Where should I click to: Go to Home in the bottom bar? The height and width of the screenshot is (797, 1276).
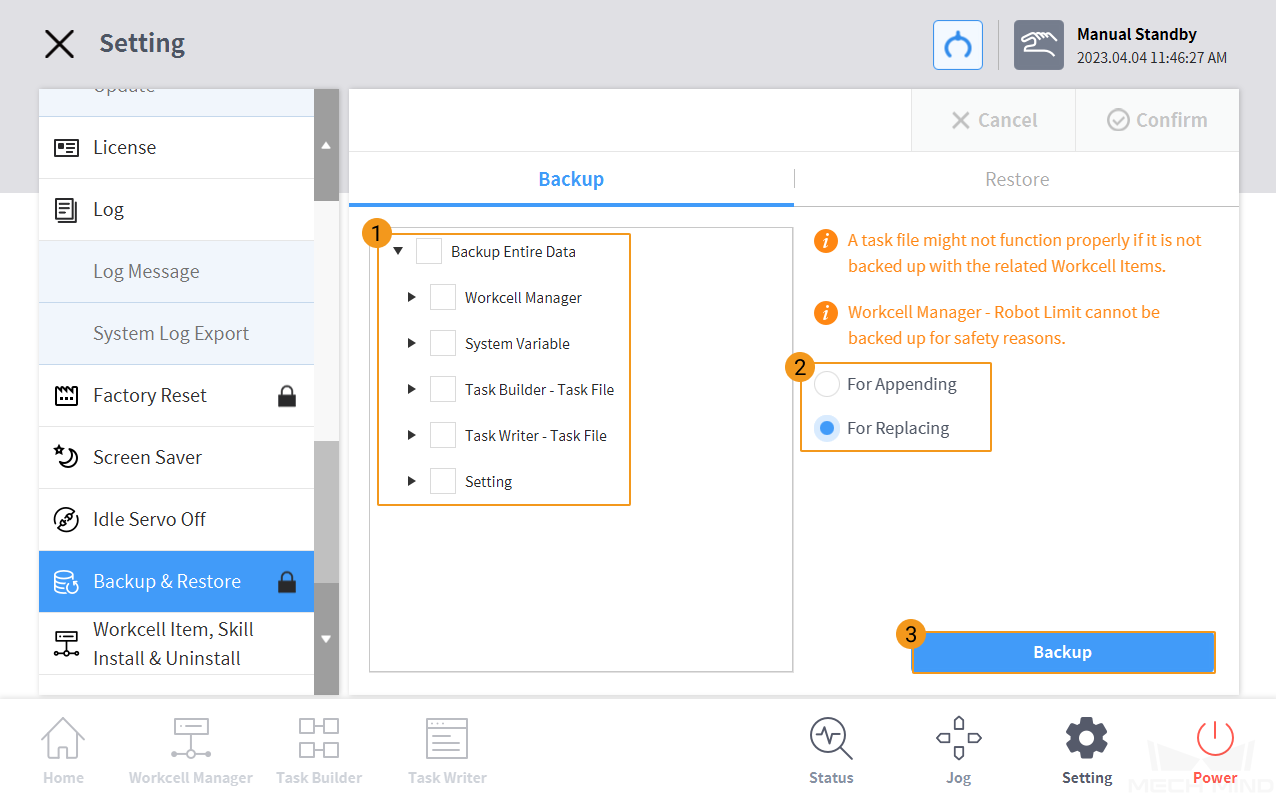[x=63, y=751]
